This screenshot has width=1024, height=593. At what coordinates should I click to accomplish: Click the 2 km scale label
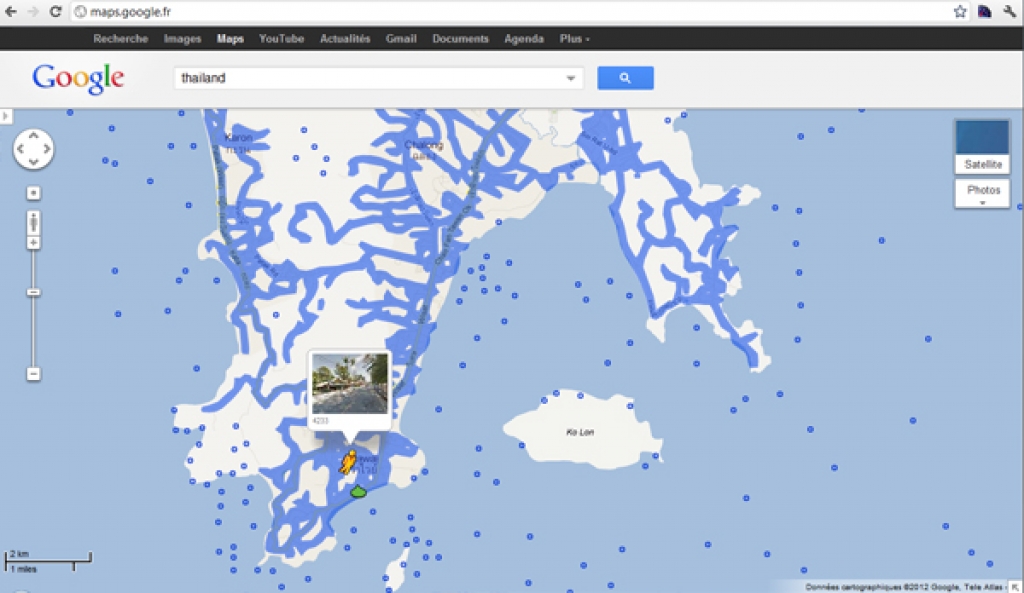pos(19,554)
